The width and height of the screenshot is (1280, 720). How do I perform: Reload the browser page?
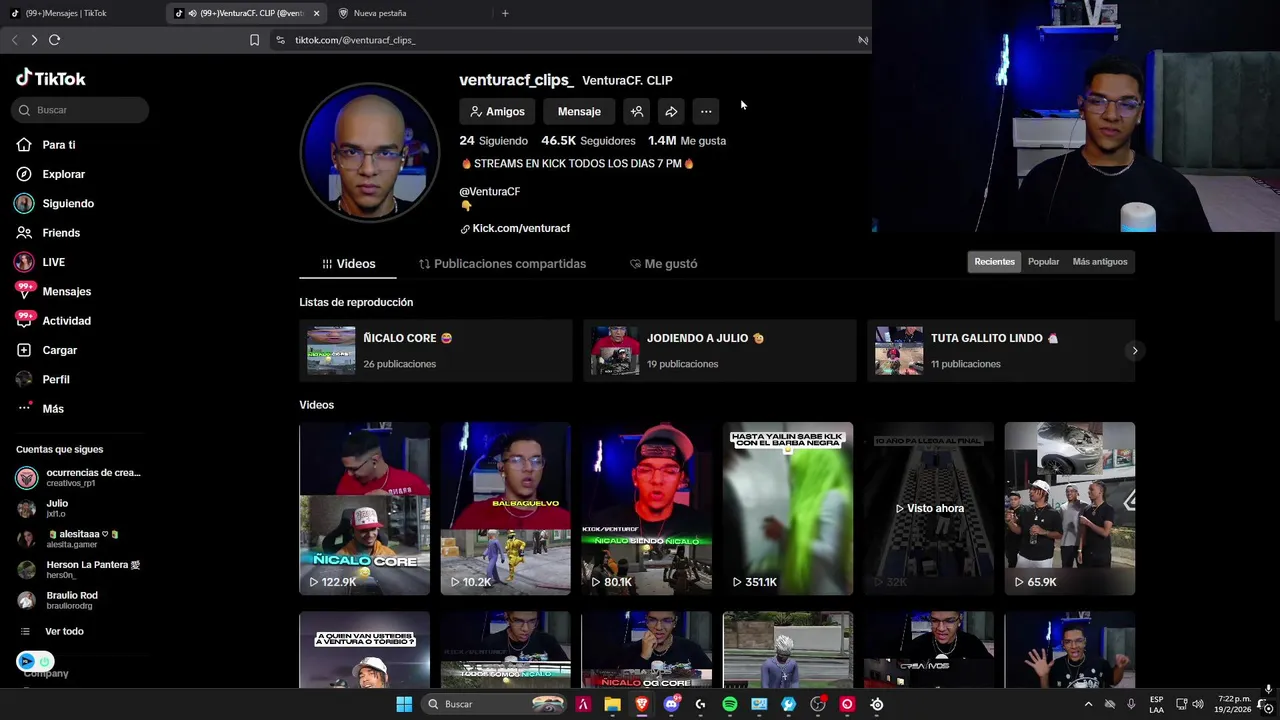pyautogui.click(x=54, y=40)
